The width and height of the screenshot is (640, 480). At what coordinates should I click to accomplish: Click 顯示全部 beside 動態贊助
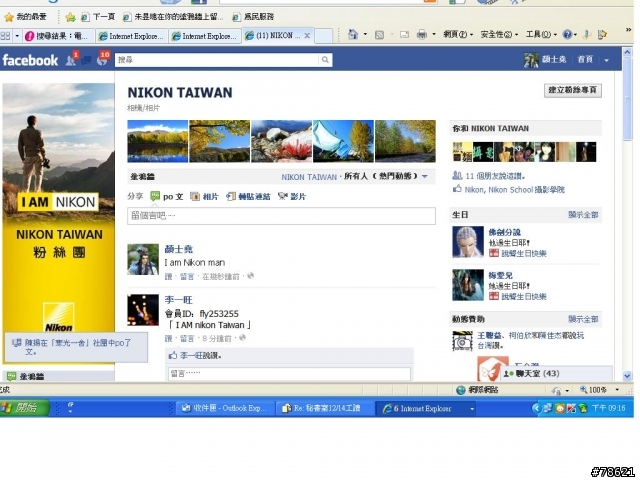click(583, 319)
